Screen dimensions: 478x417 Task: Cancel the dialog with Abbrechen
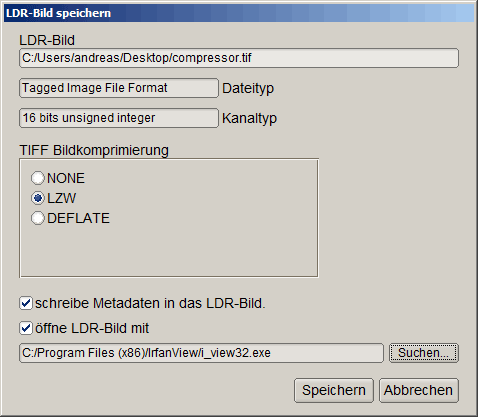419,390
